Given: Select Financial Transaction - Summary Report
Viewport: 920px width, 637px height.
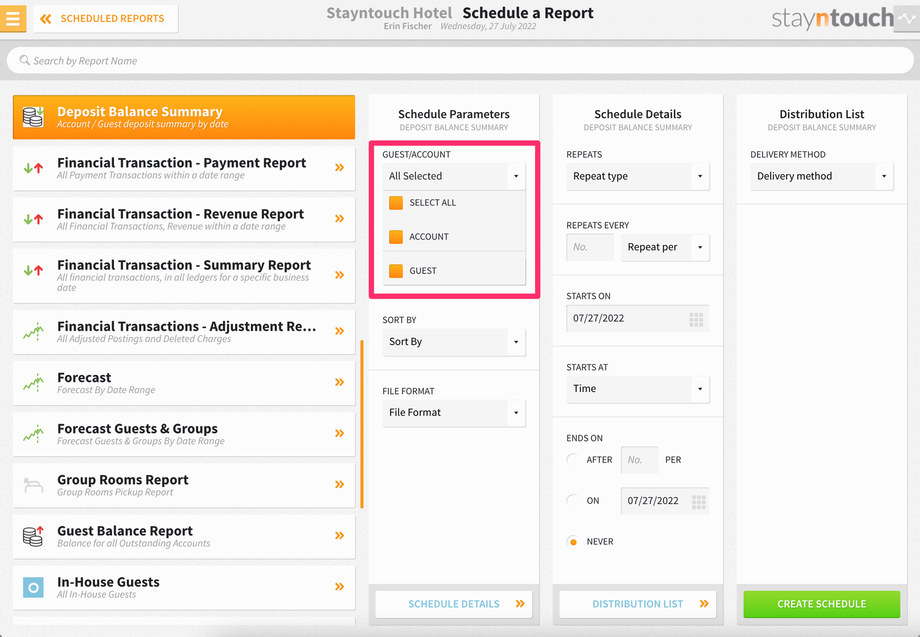Looking at the screenshot, I should (x=184, y=275).
